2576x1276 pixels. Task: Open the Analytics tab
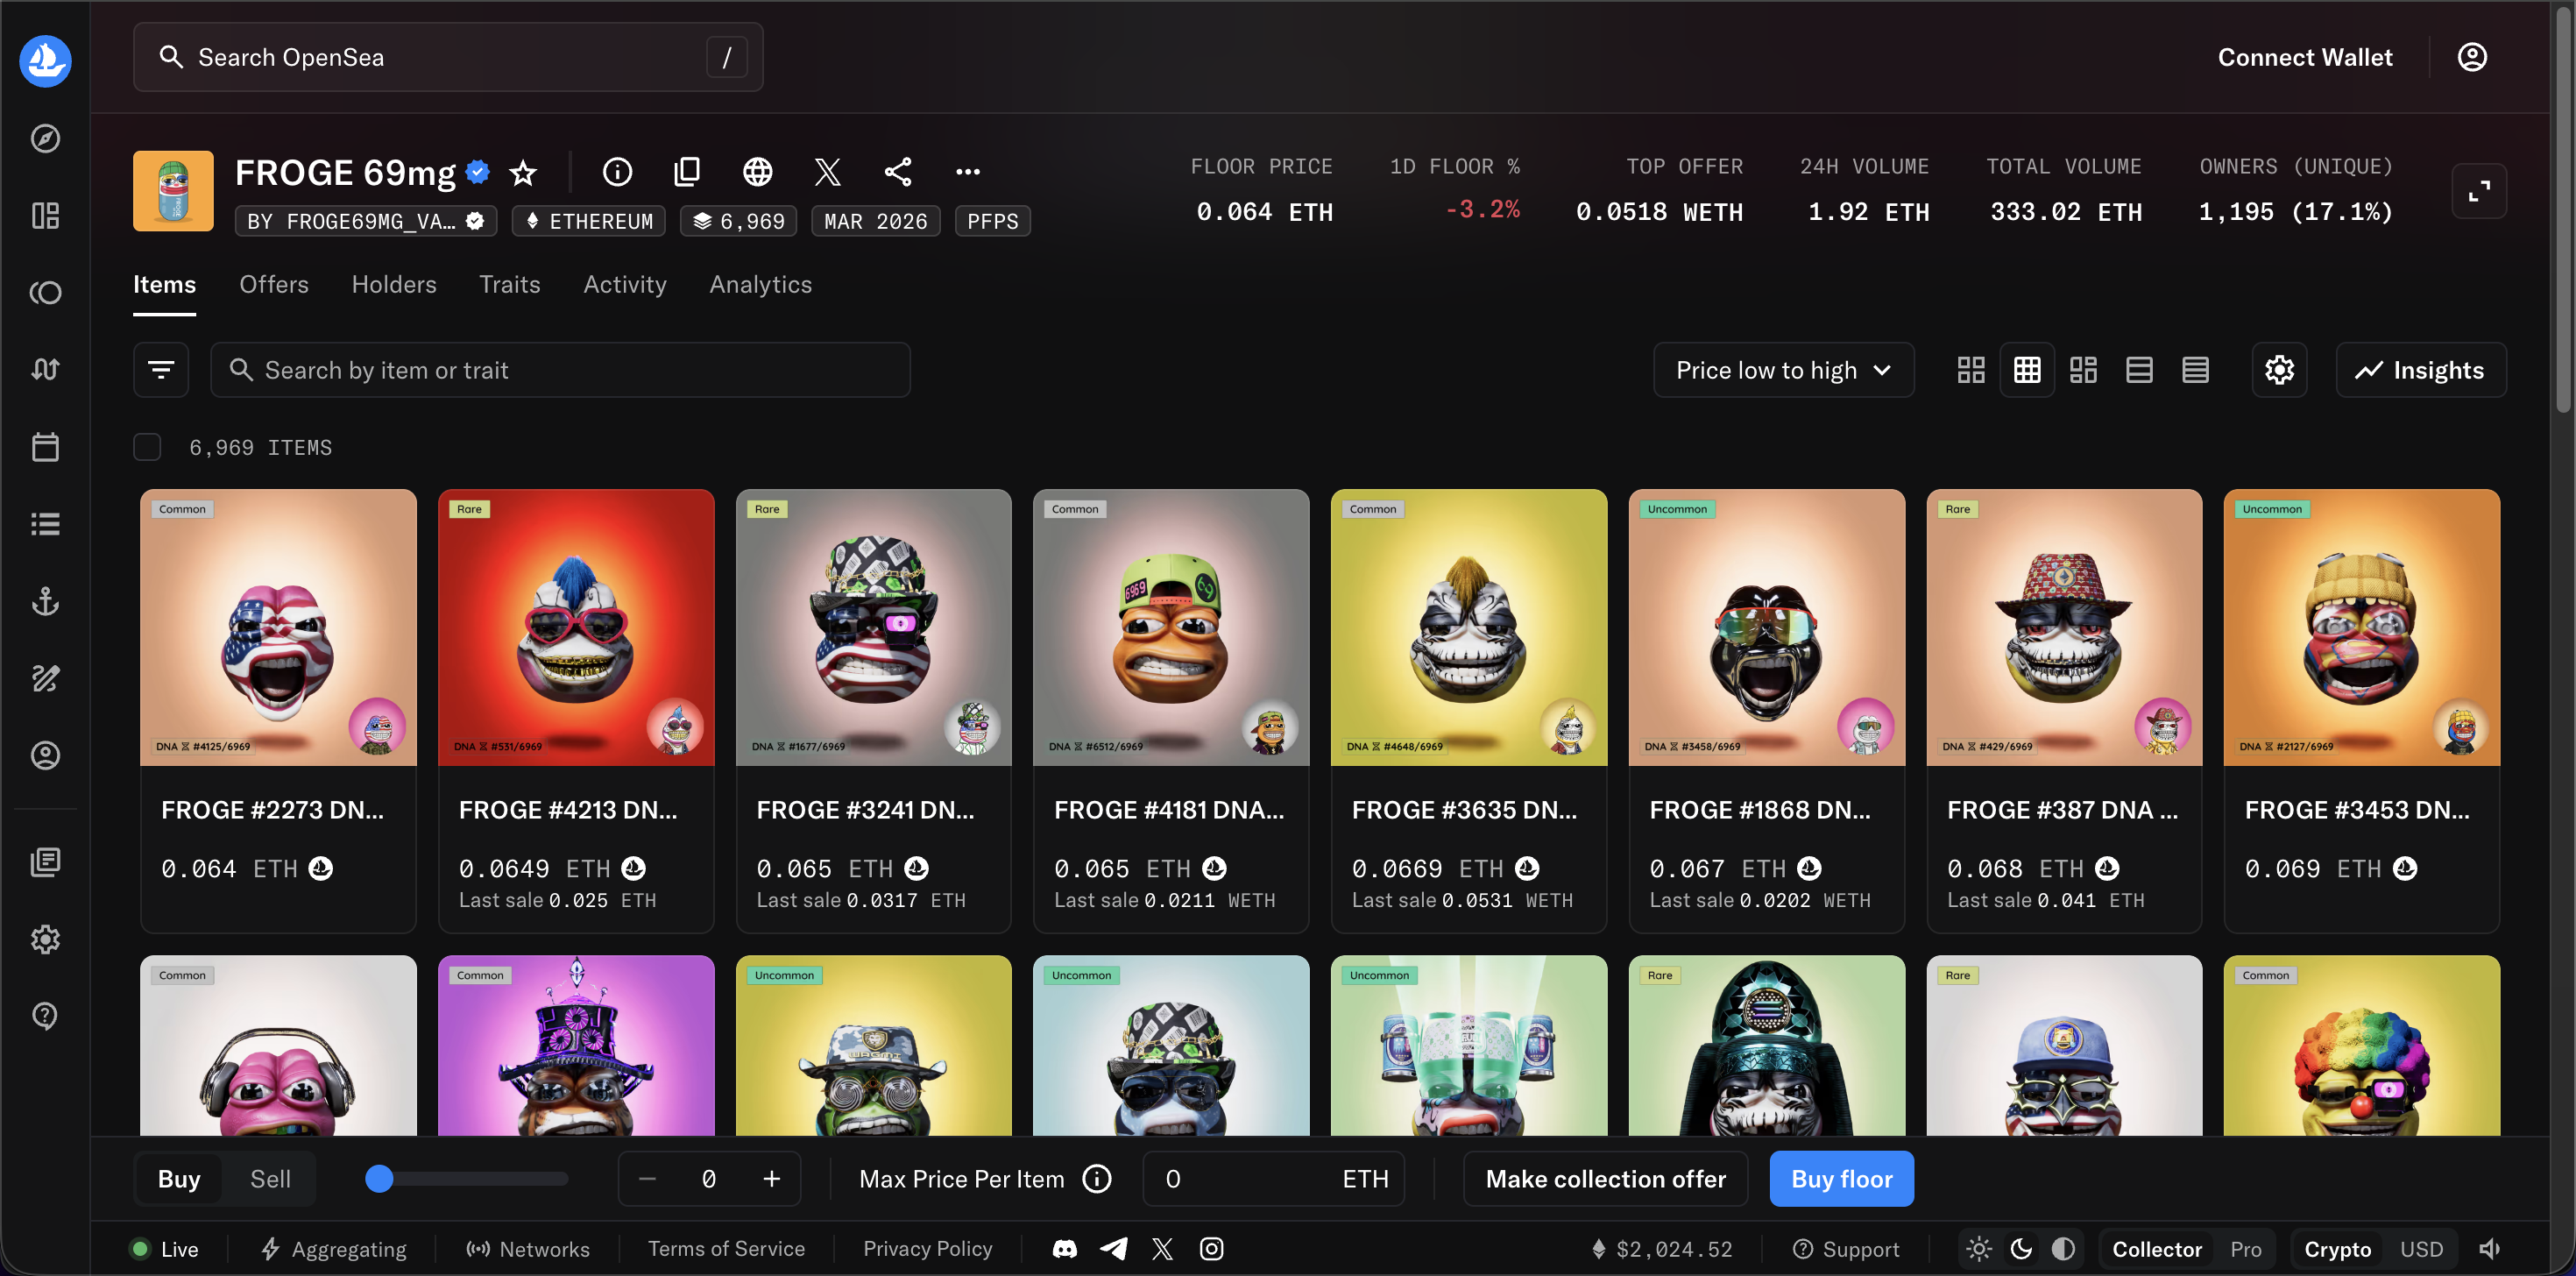(761, 285)
